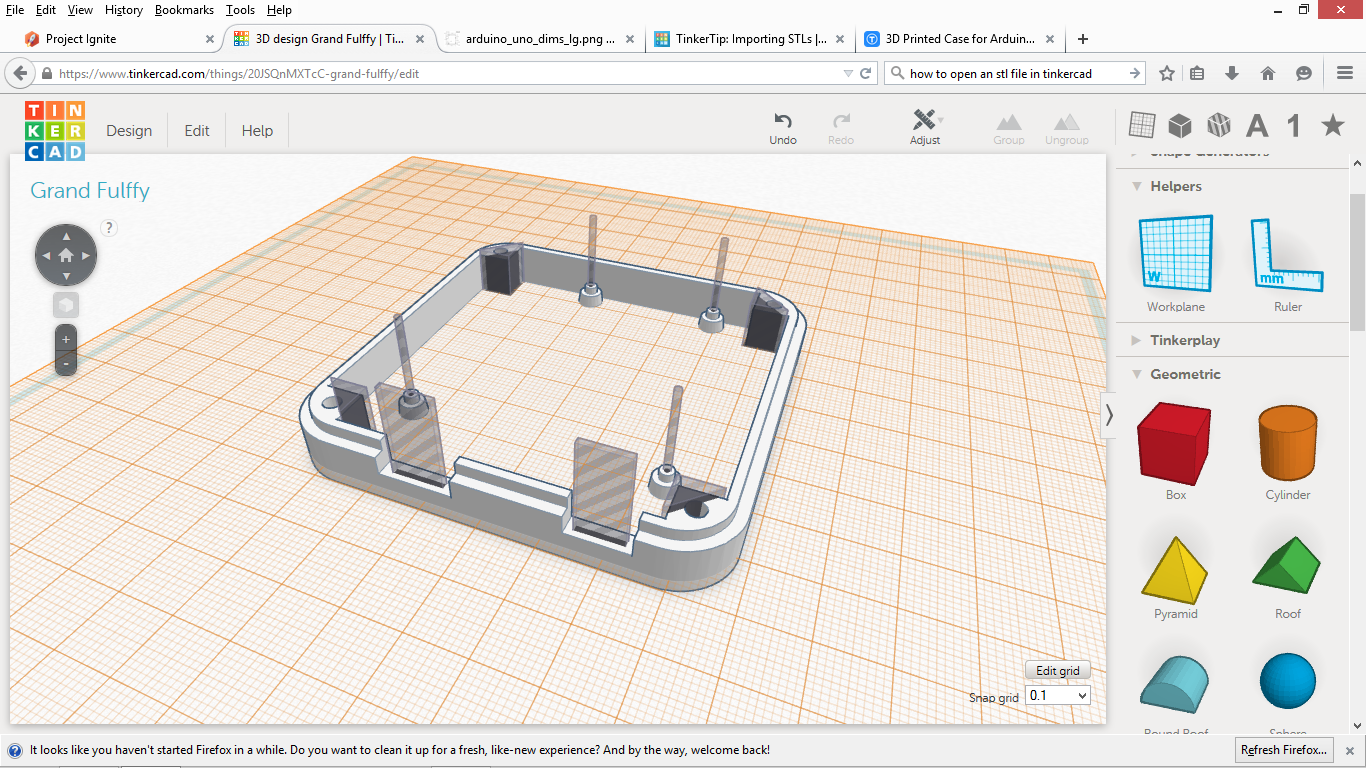The width and height of the screenshot is (1366, 768).
Task: Pick the Ruler helper
Action: point(1287,264)
